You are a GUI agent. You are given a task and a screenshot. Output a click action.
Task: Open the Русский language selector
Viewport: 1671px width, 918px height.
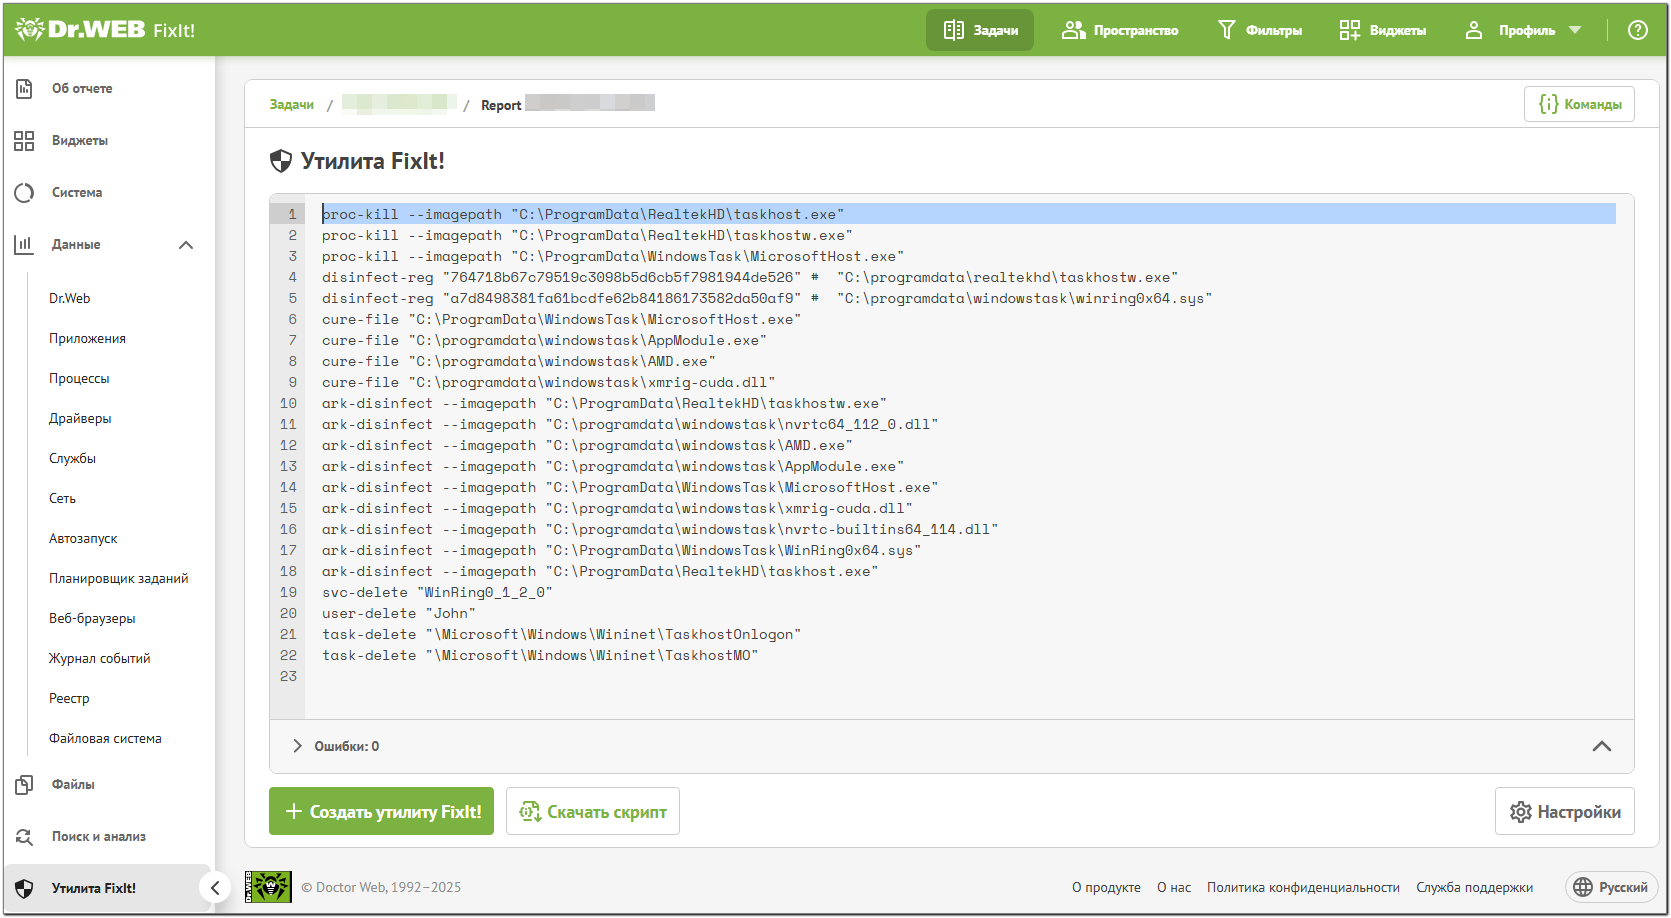1611,887
